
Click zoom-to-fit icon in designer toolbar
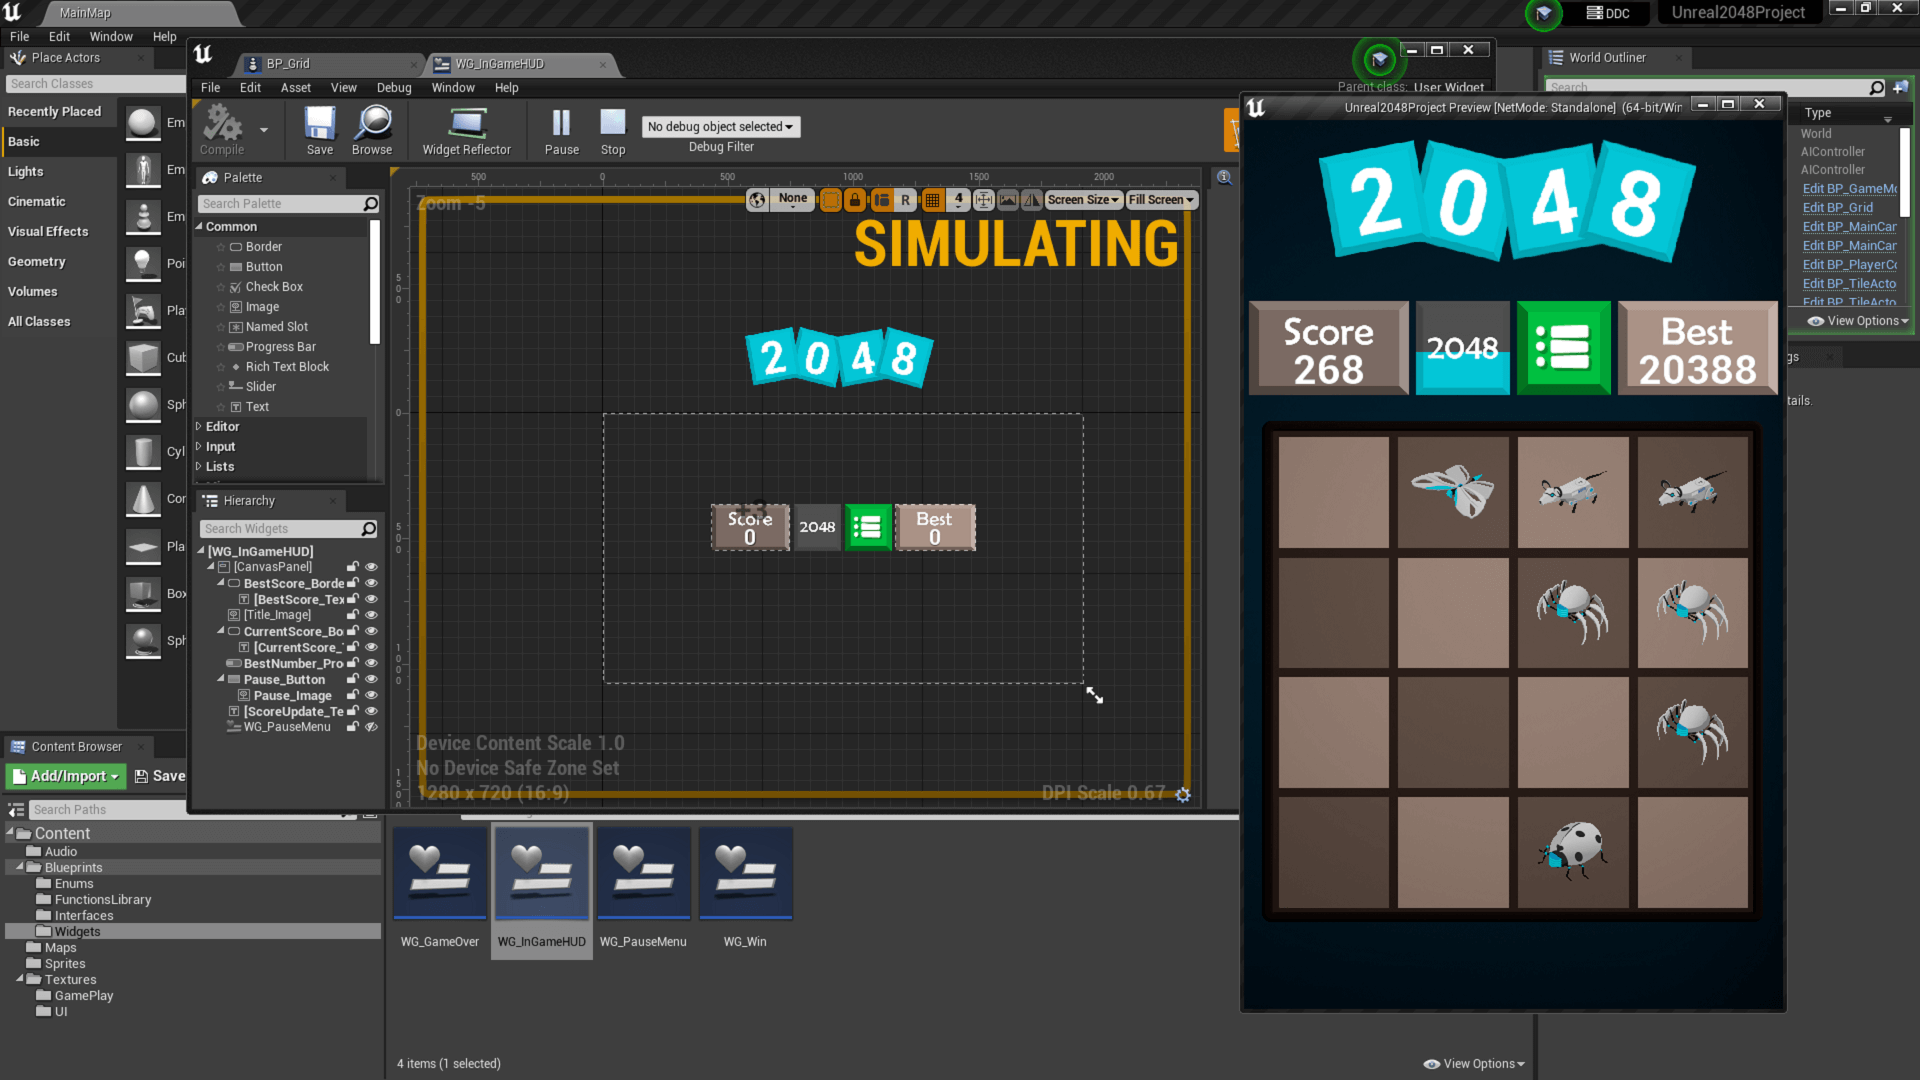984,200
